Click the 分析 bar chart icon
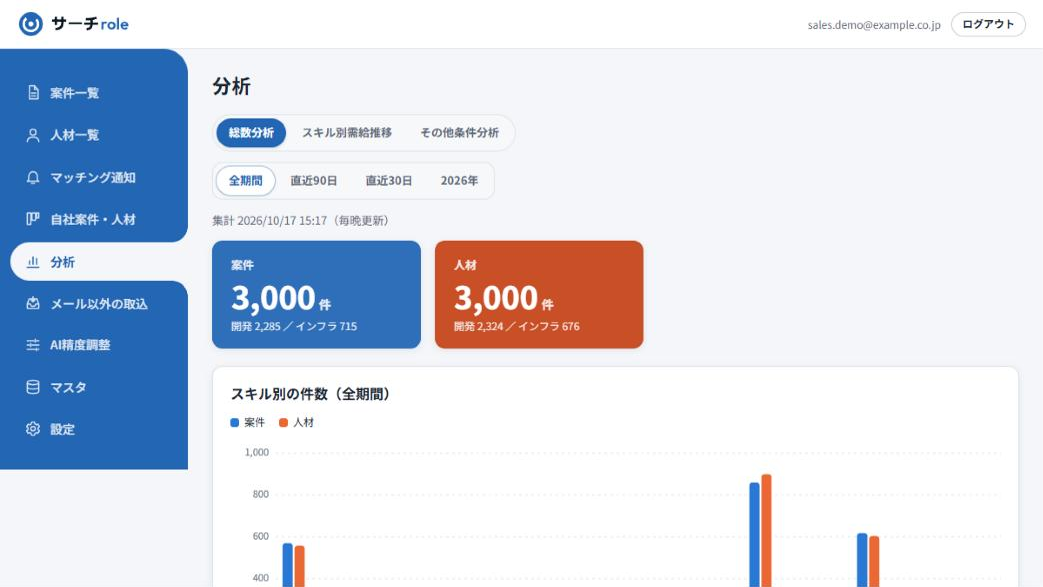This screenshot has width=1043, height=587. pyautogui.click(x=33, y=262)
